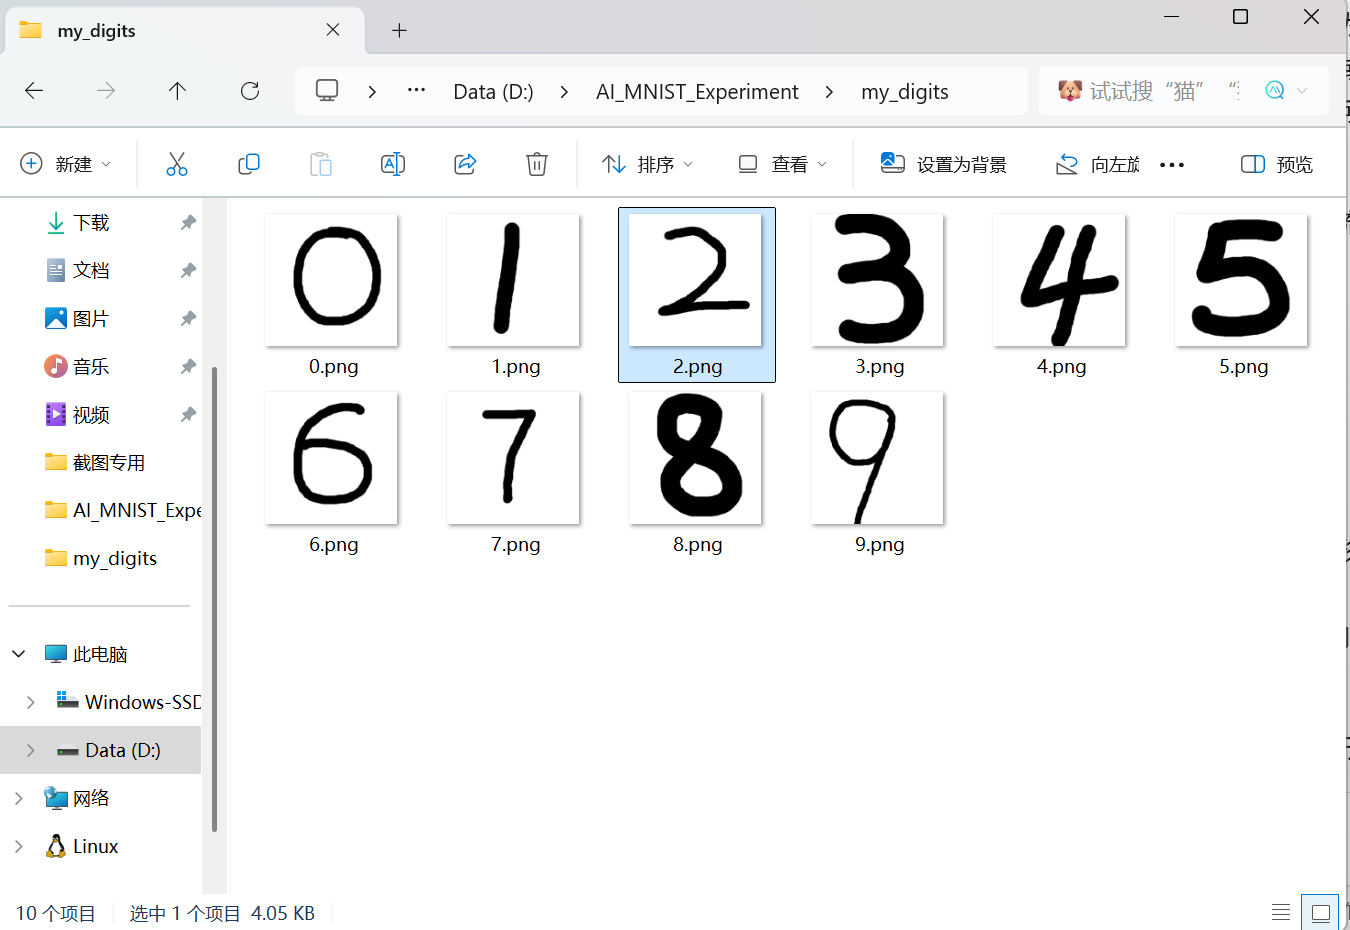Expand the Network (网络) tree node

pyautogui.click(x=19, y=798)
